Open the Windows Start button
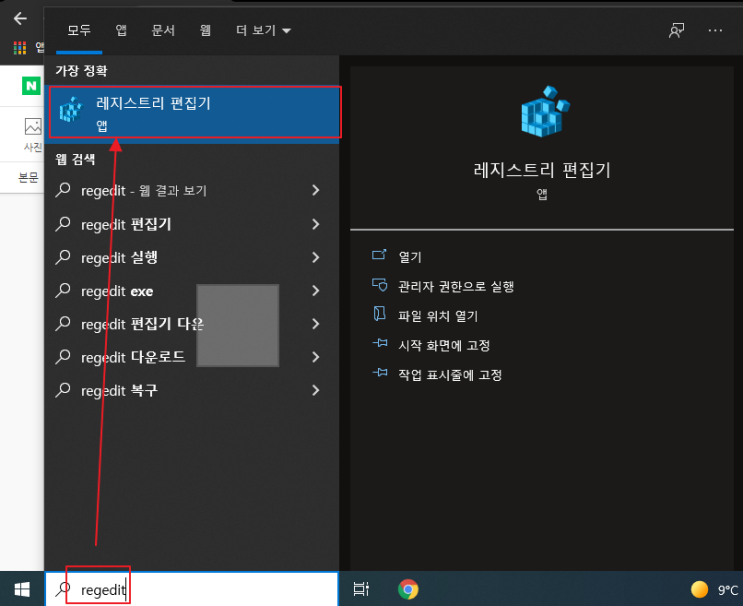This screenshot has height=606, width=743. pos(22,589)
